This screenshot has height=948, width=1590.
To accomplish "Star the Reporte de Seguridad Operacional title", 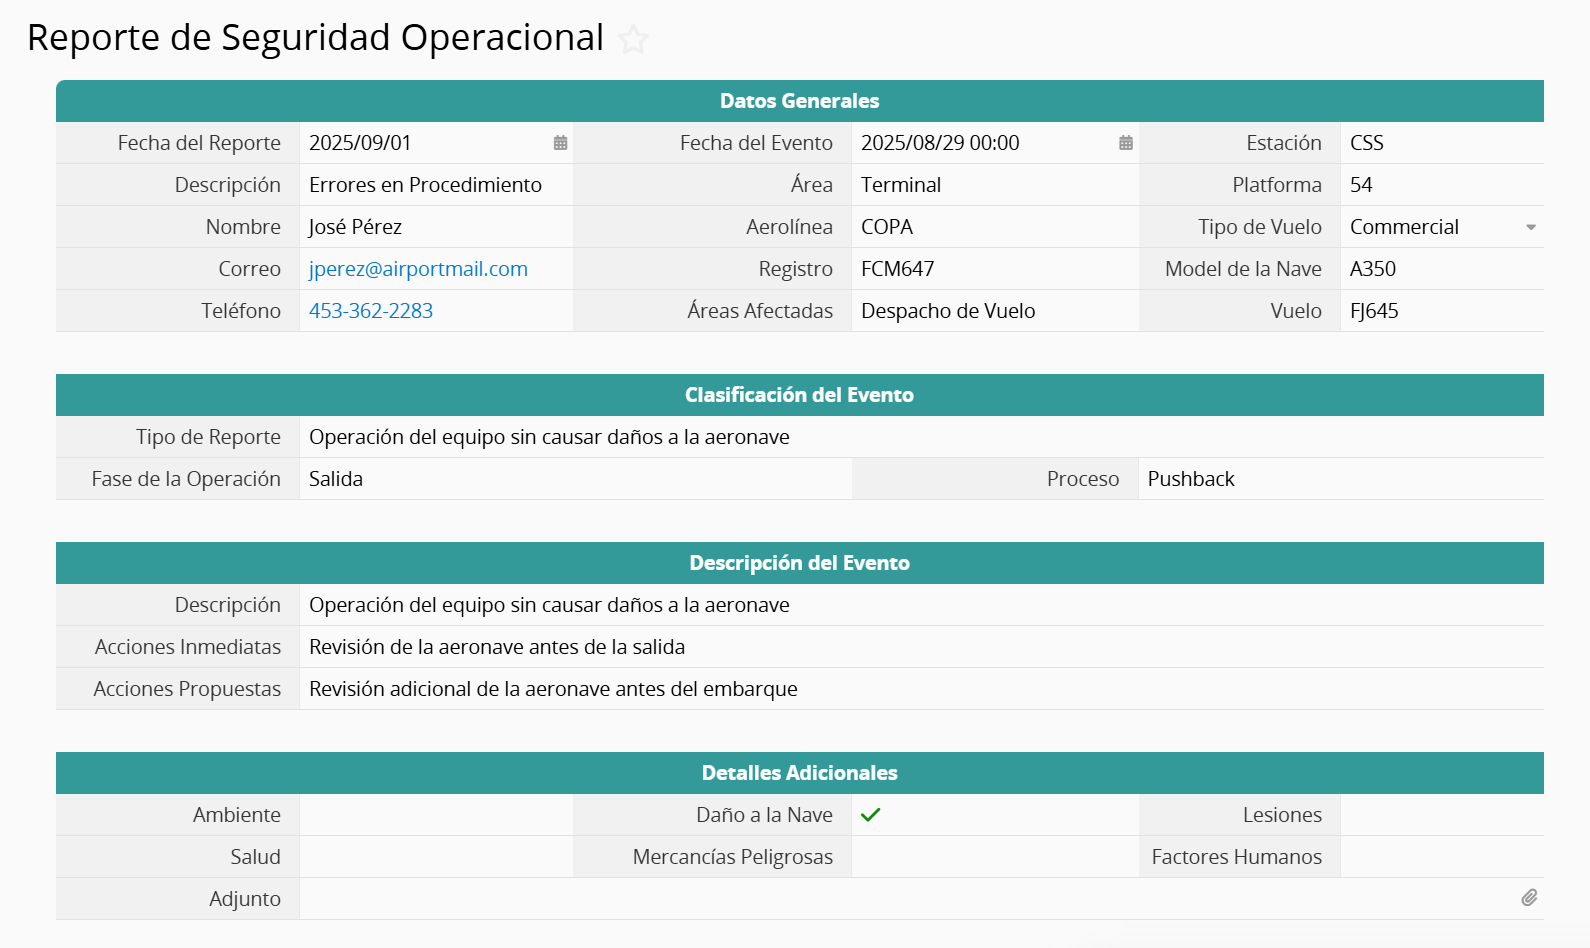I will (633, 40).
